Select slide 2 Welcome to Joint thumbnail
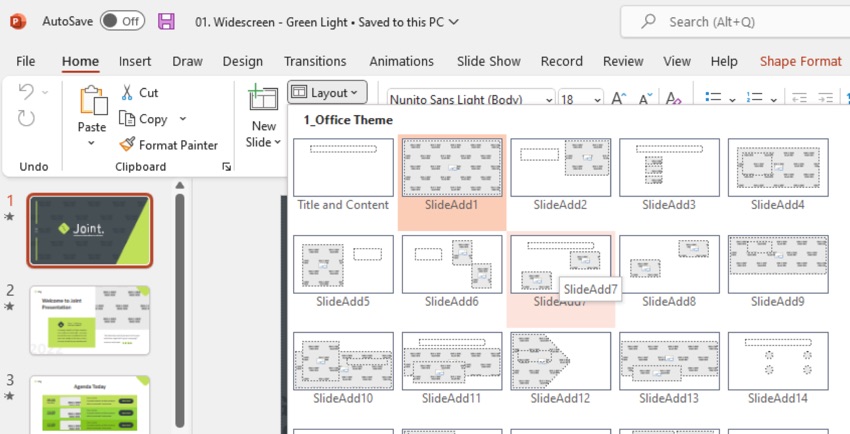This screenshot has width=850, height=434. pyautogui.click(x=90, y=320)
